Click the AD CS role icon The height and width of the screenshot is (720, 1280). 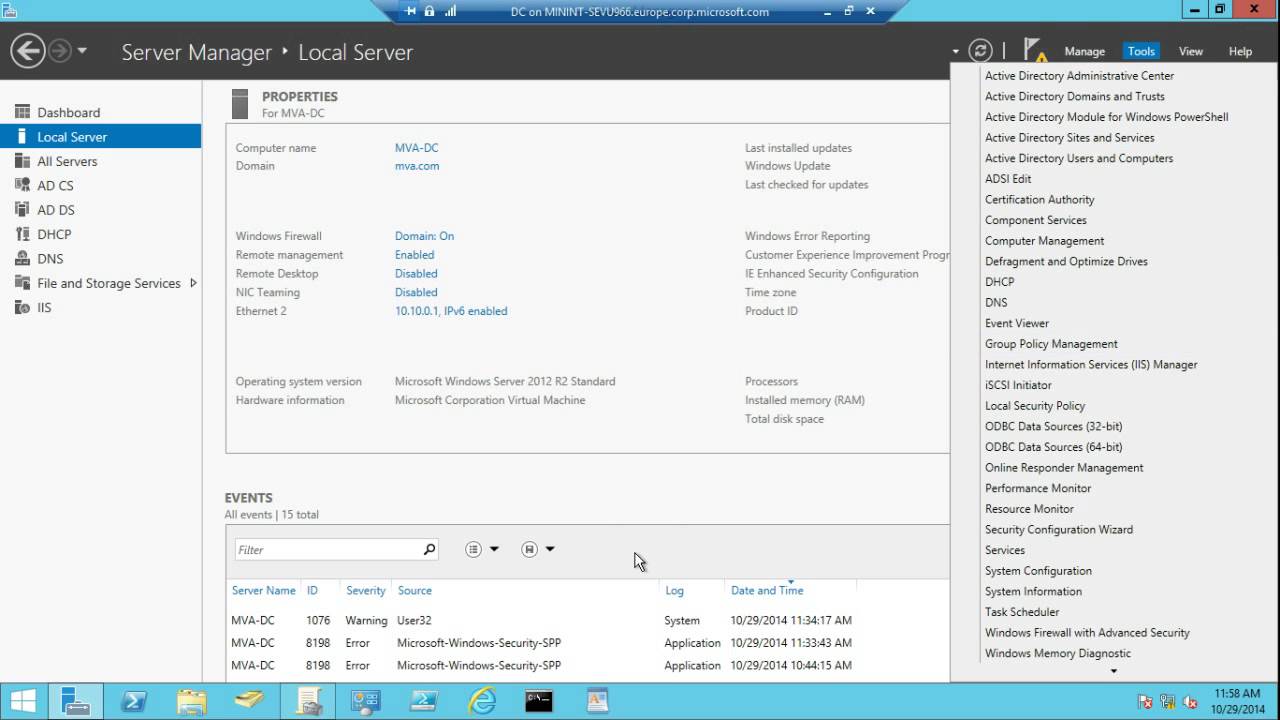tap(22, 185)
